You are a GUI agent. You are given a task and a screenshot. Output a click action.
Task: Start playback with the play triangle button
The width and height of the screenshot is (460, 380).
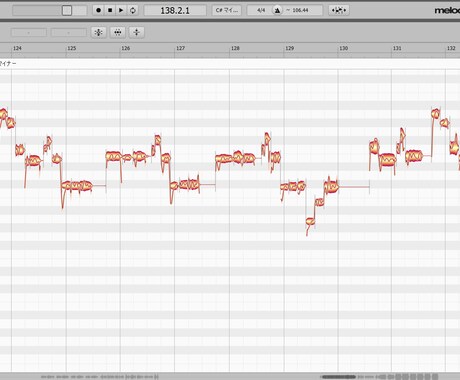click(121, 10)
